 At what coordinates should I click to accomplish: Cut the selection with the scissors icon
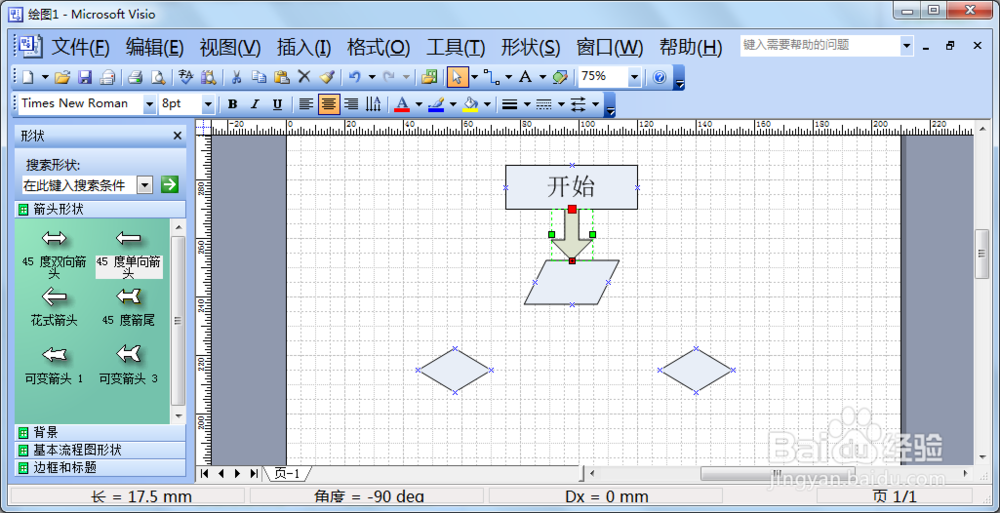pos(236,77)
